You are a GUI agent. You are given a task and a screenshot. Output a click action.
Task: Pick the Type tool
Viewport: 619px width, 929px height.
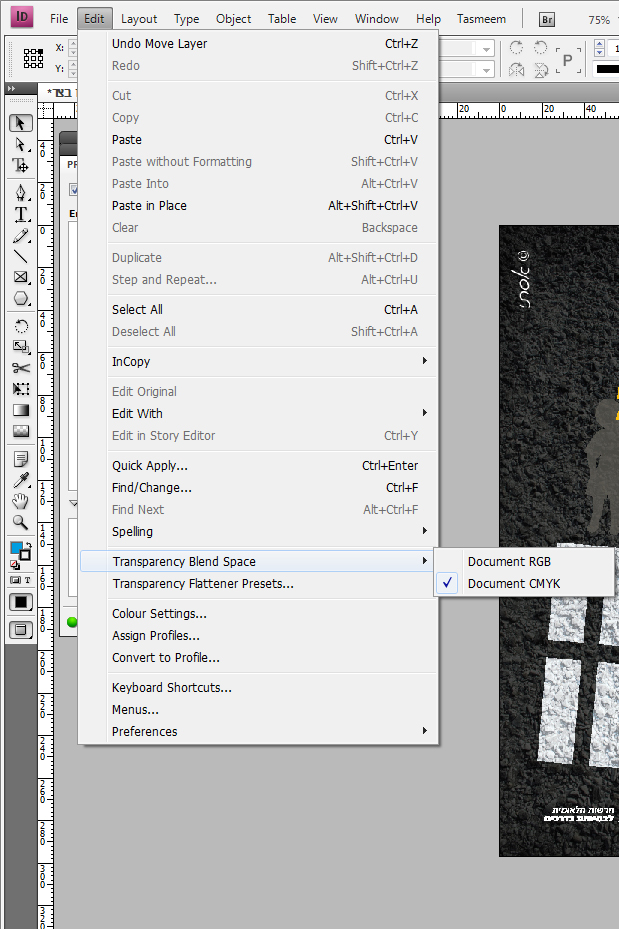click(x=20, y=214)
